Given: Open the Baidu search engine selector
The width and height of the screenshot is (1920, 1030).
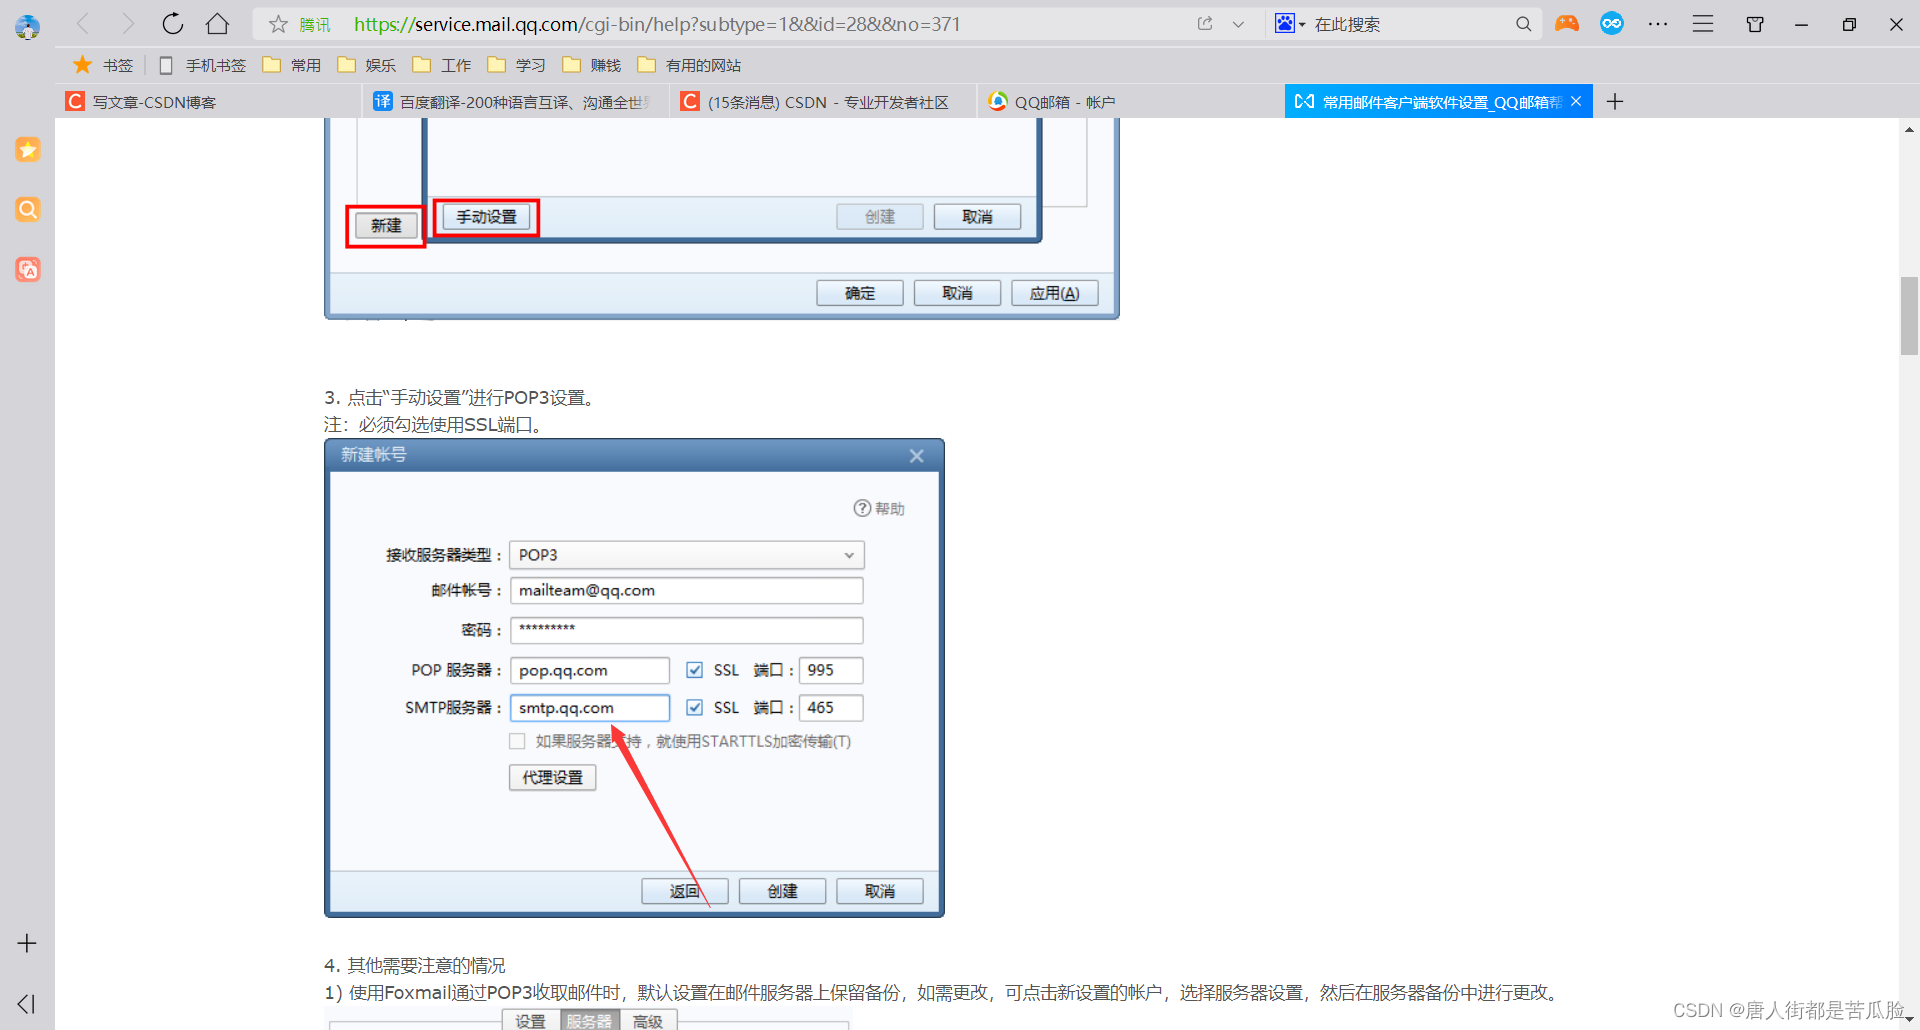Looking at the screenshot, I should [1290, 24].
